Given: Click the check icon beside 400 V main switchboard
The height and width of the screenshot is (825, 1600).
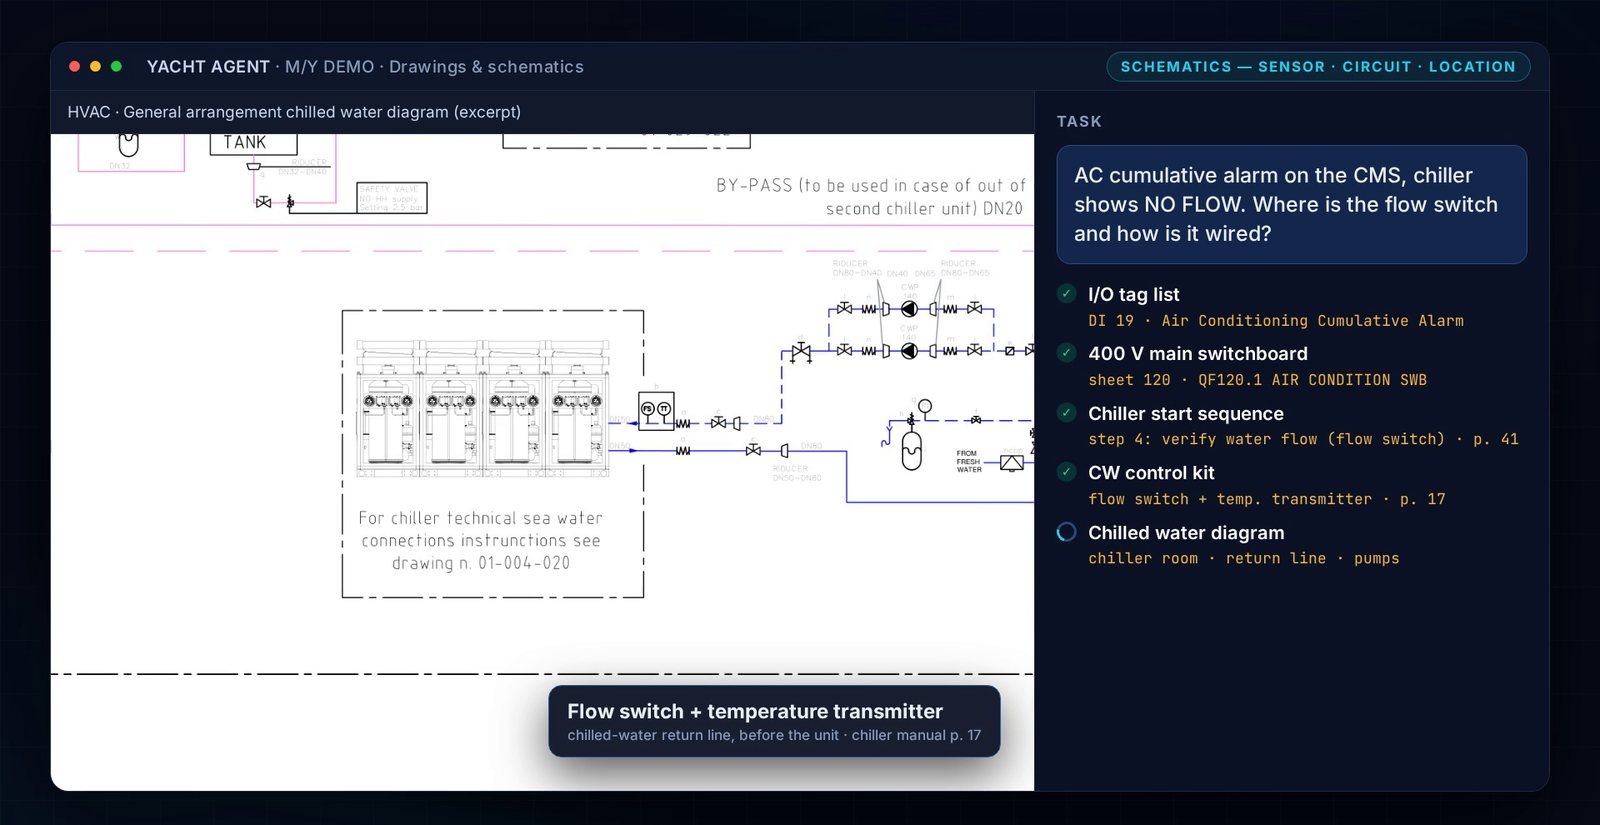Looking at the screenshot, I should click(1067, 353).
